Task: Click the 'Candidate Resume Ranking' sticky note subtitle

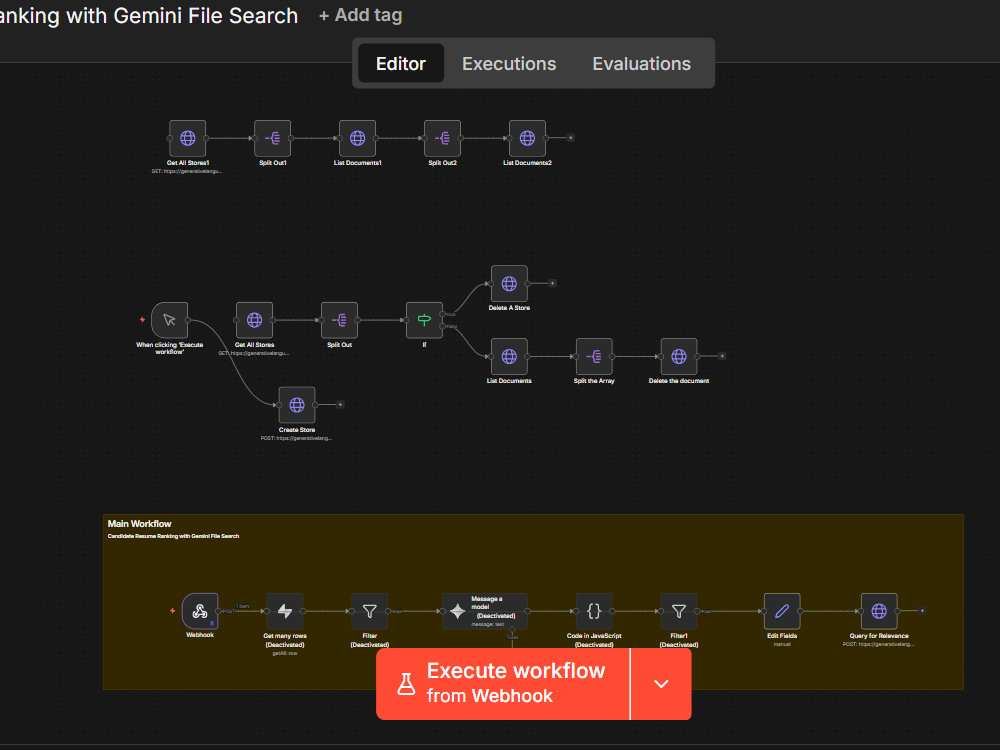Action: 173,536
